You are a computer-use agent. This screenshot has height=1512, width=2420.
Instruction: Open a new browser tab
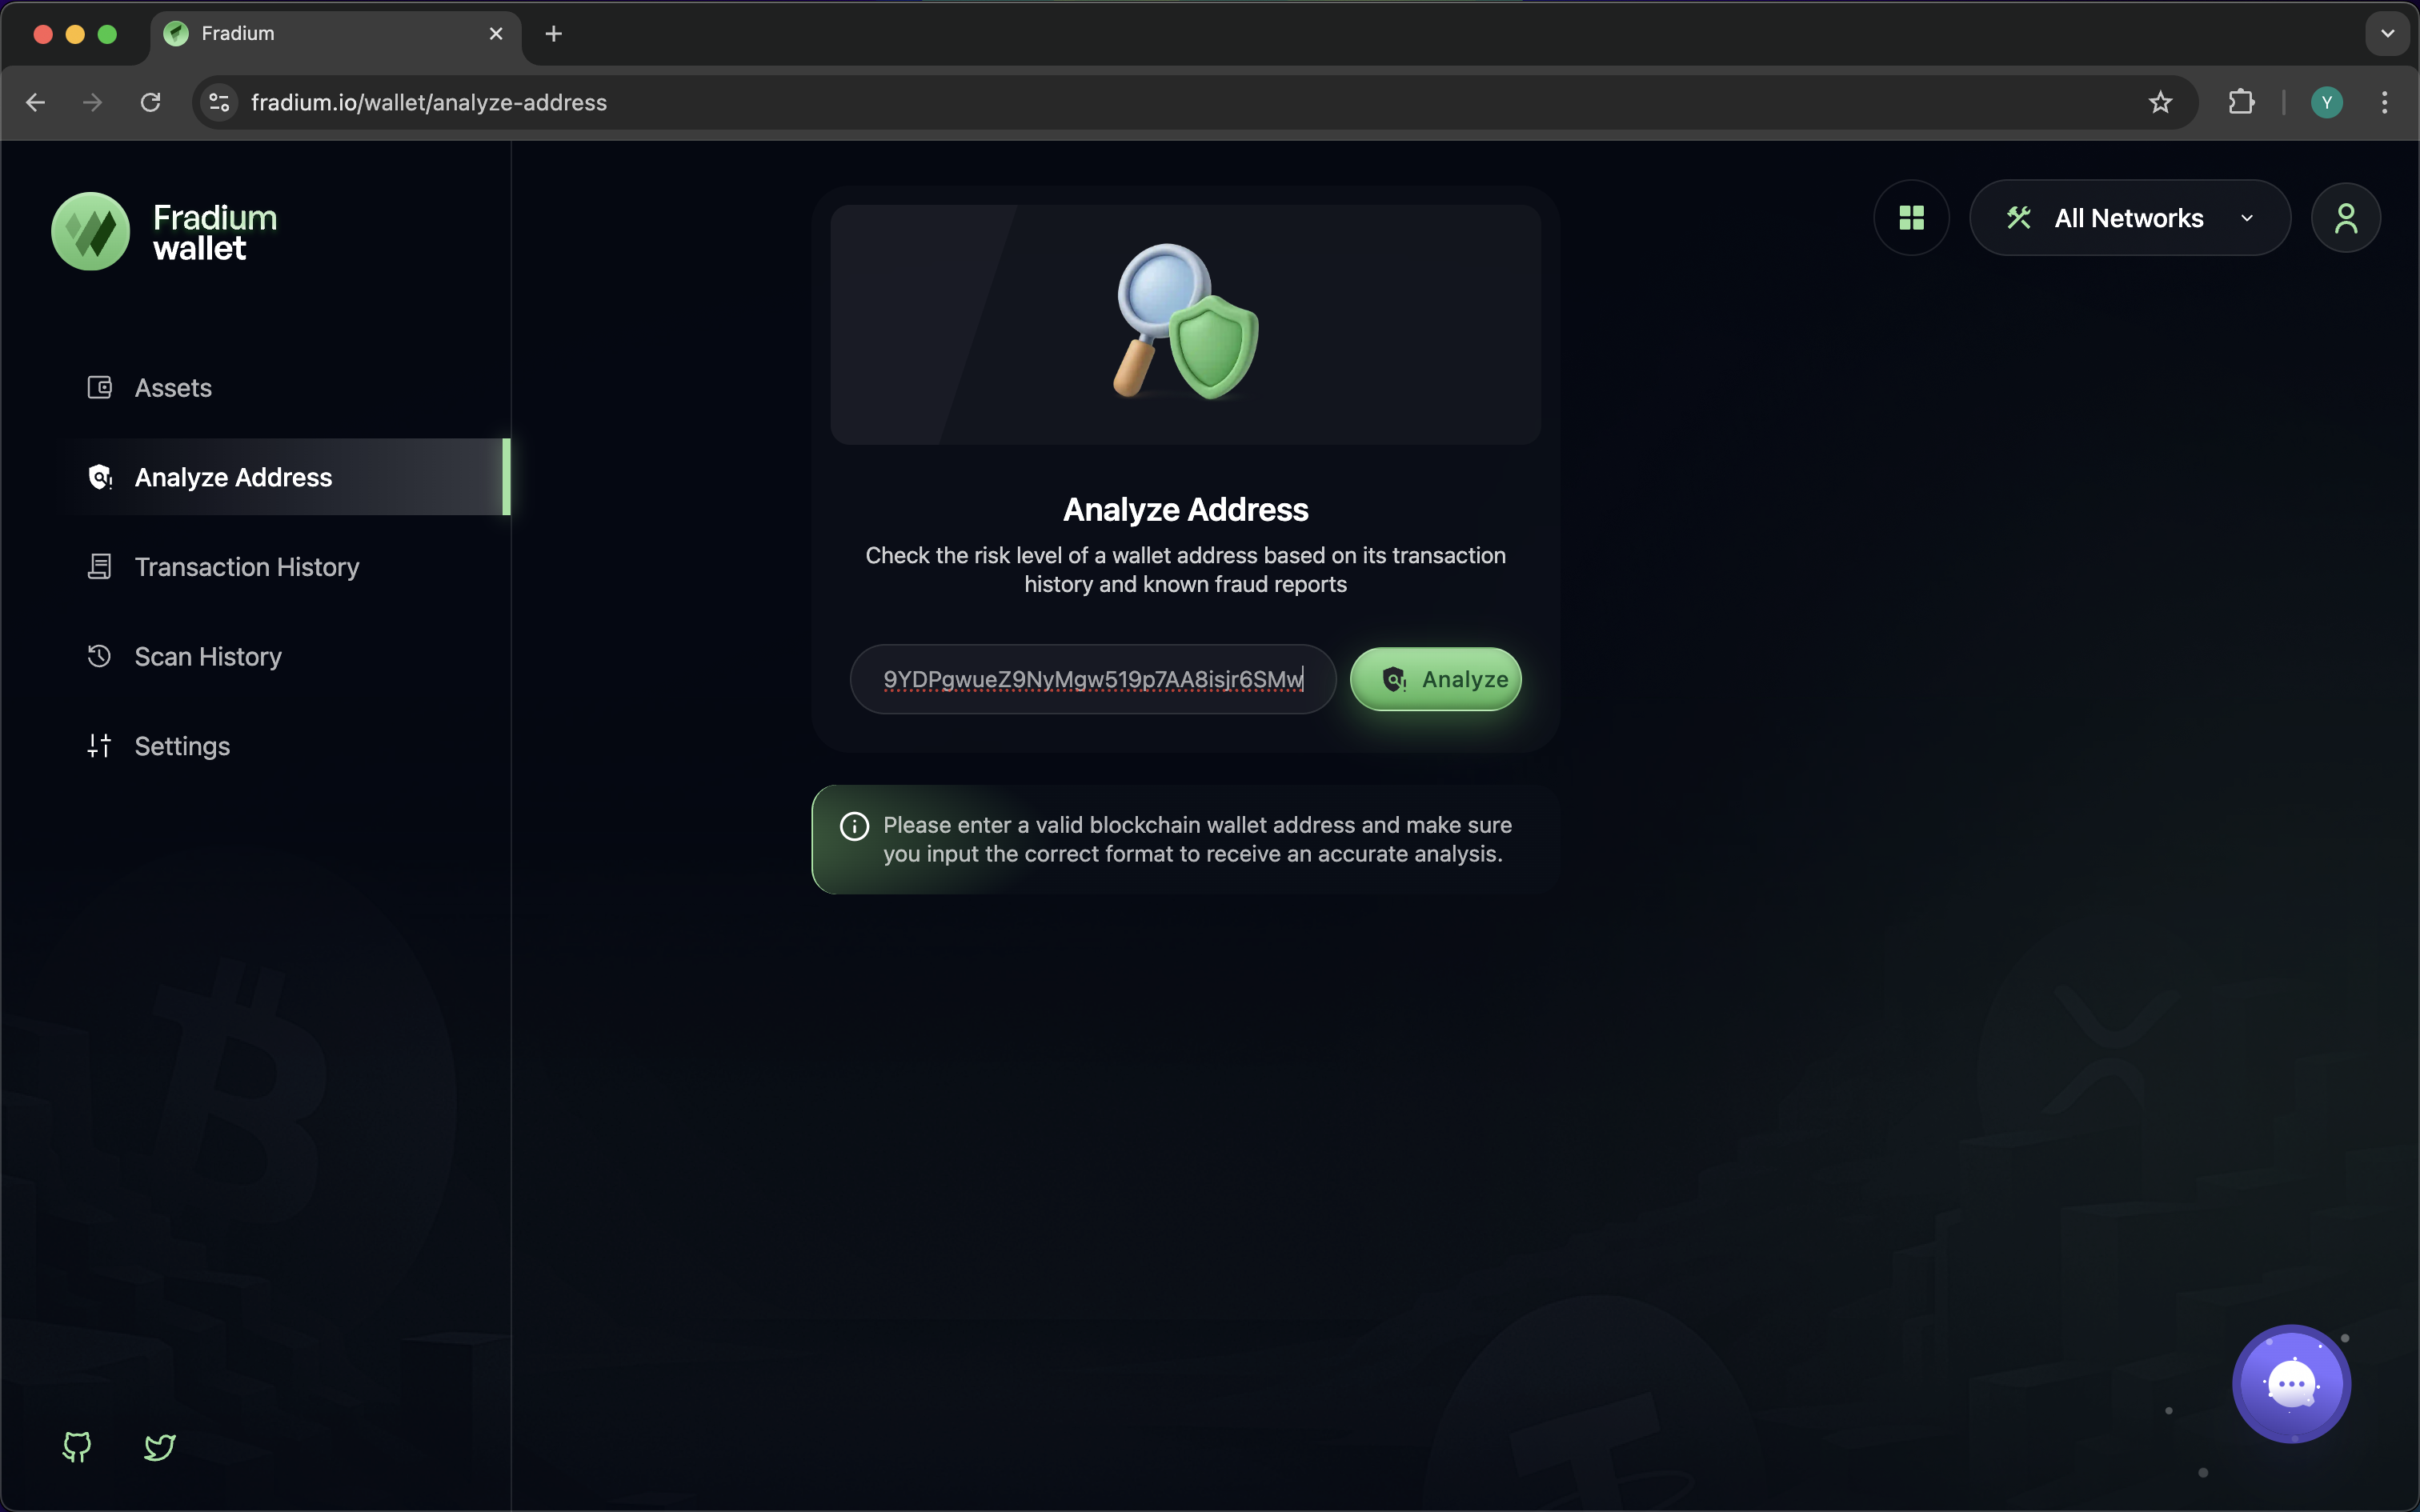click(553, 34)
